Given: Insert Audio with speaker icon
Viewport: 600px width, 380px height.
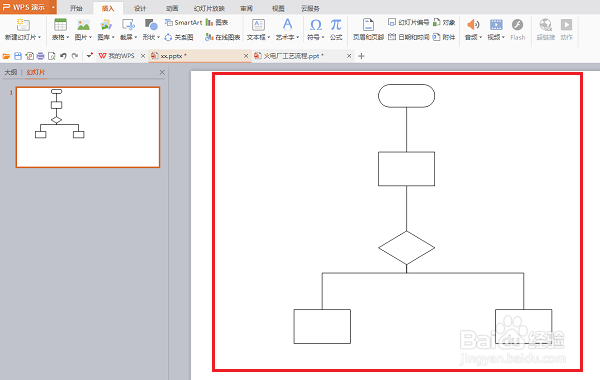Looking at the screenshot, I should [x=473, y=25].
